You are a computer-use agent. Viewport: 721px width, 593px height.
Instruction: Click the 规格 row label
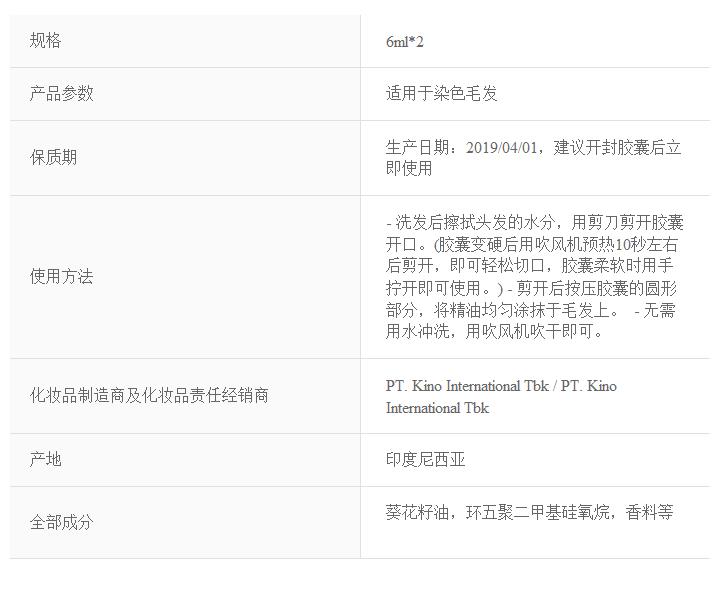pos(46,41)
